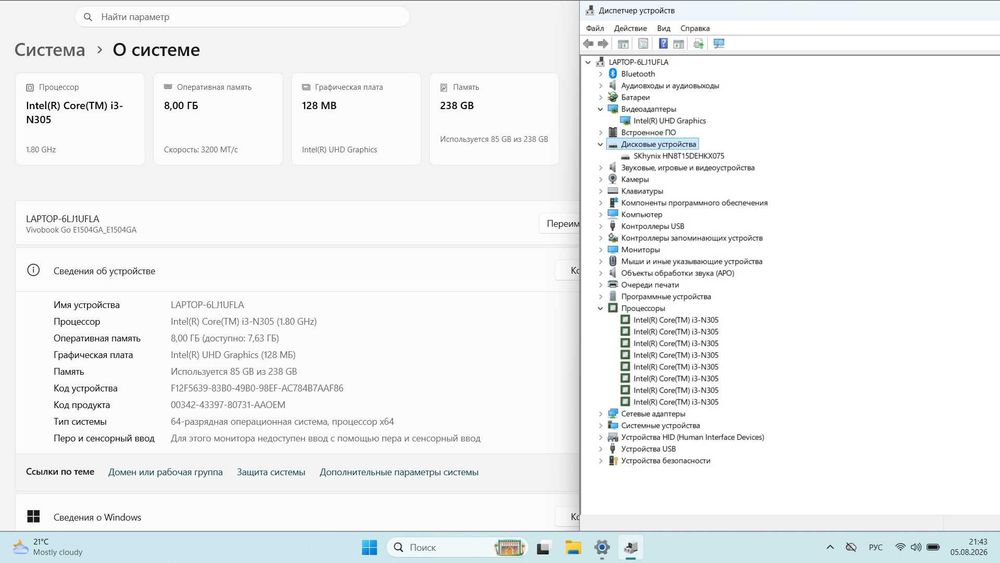The image size is (1000, 563).
Task: Open the Wi-Fi network tray icon
Action: tap(900, 547)
